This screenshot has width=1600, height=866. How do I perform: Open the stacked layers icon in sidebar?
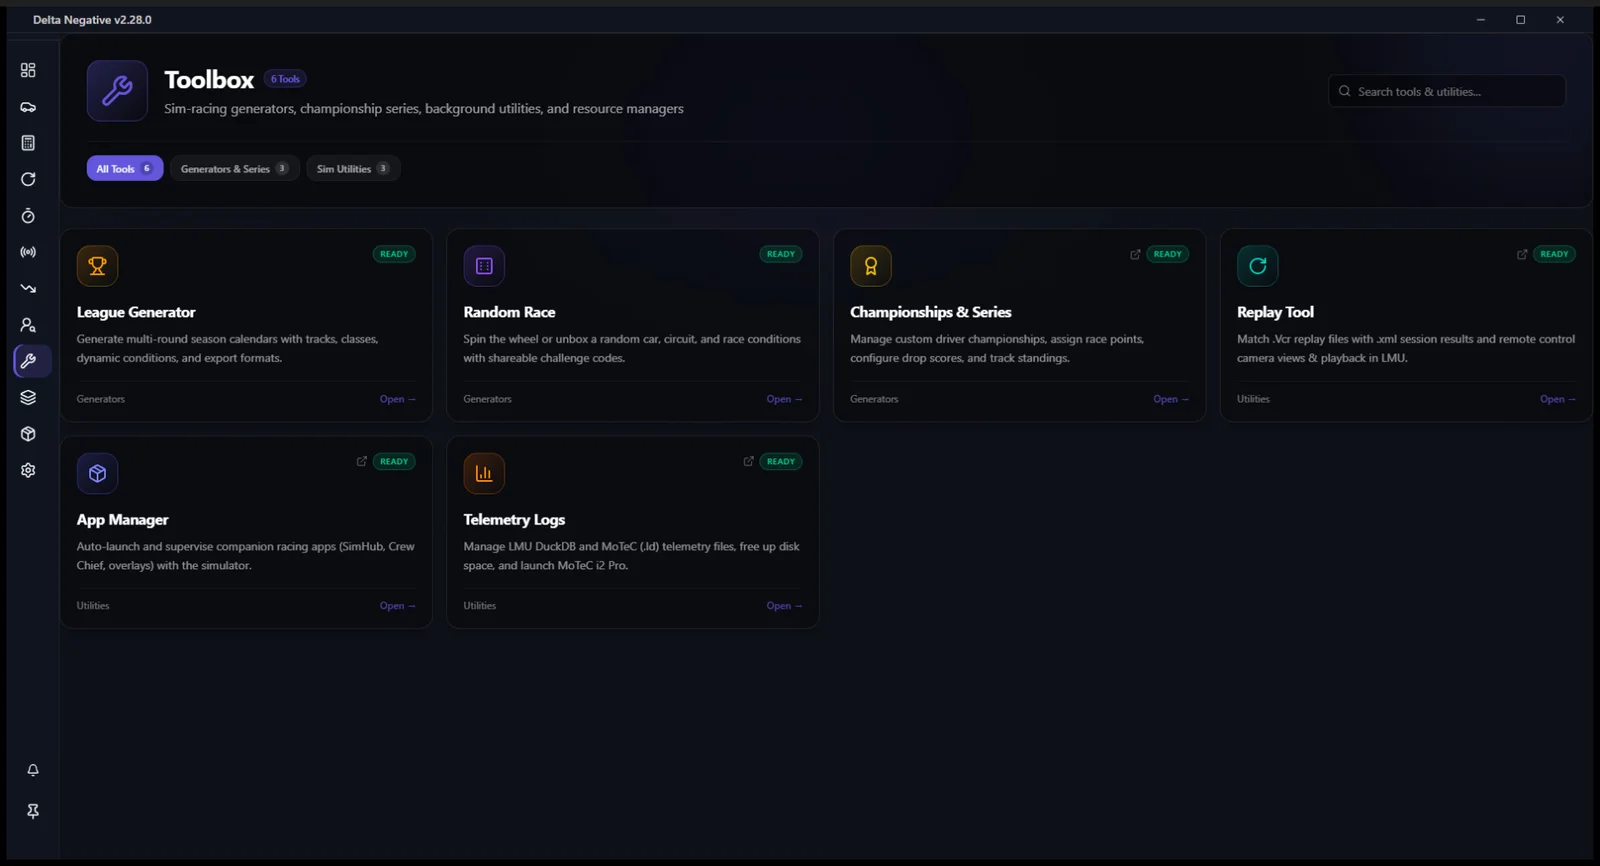click(28, 397)
